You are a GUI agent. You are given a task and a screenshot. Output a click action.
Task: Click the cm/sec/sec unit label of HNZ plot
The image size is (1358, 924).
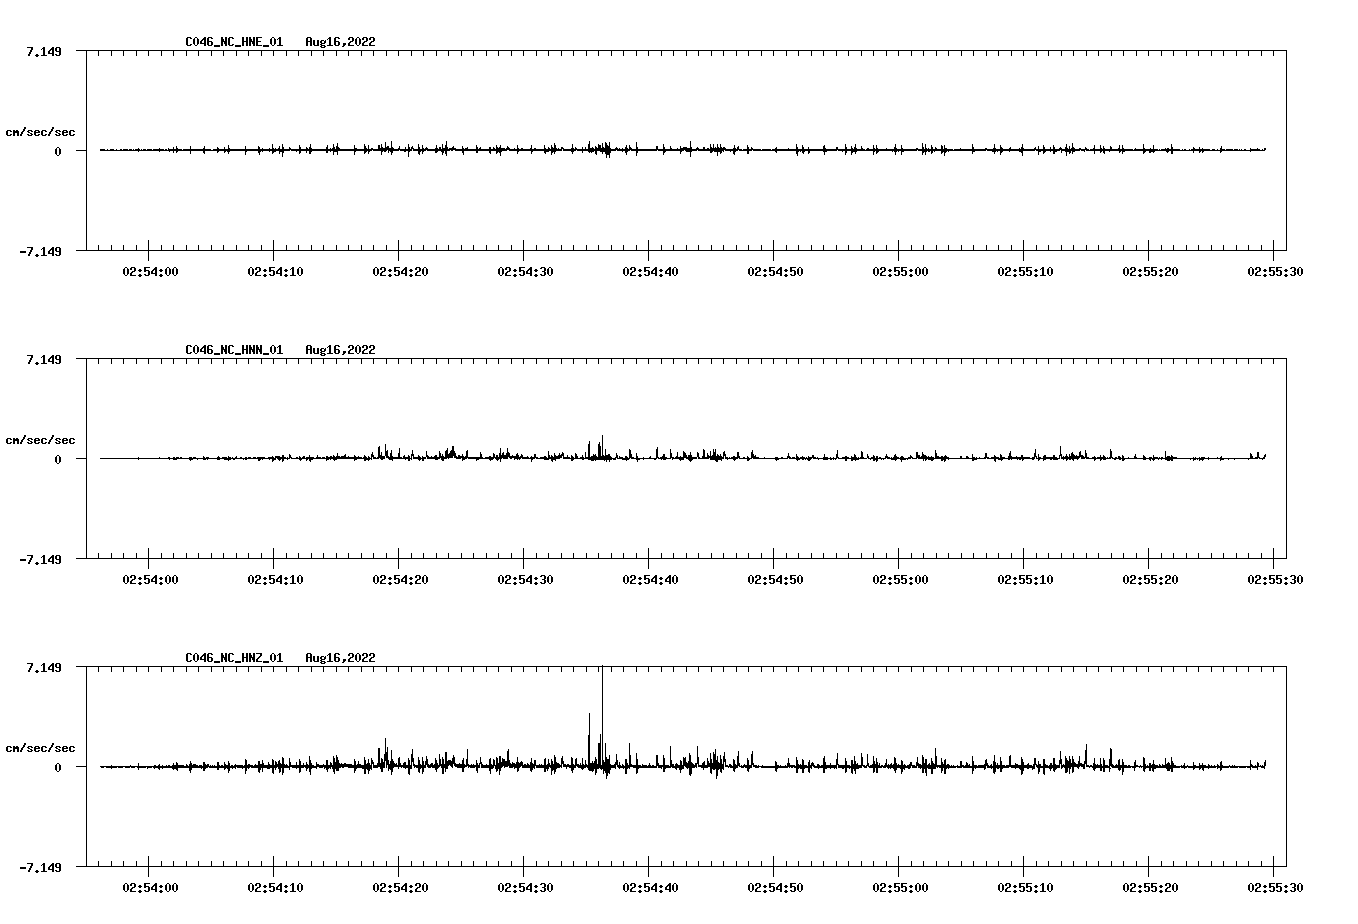[x=40, y=748]
